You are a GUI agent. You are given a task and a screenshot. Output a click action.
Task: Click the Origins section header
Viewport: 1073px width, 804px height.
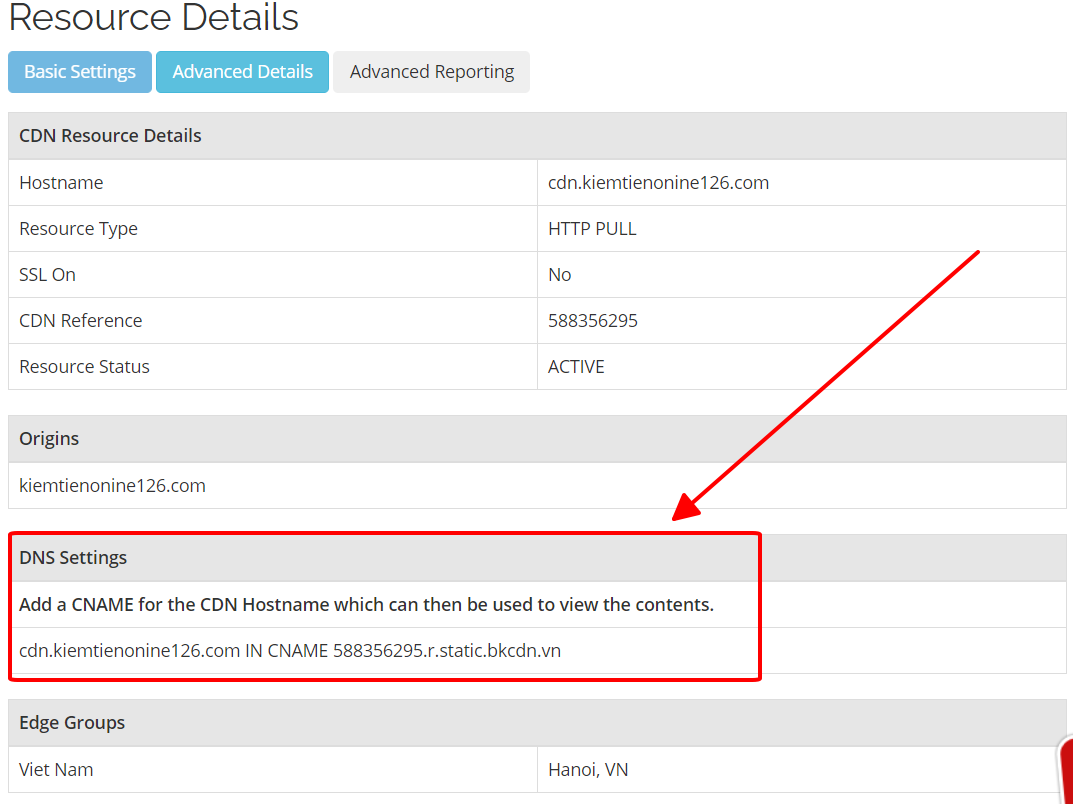tap(49, 439)
